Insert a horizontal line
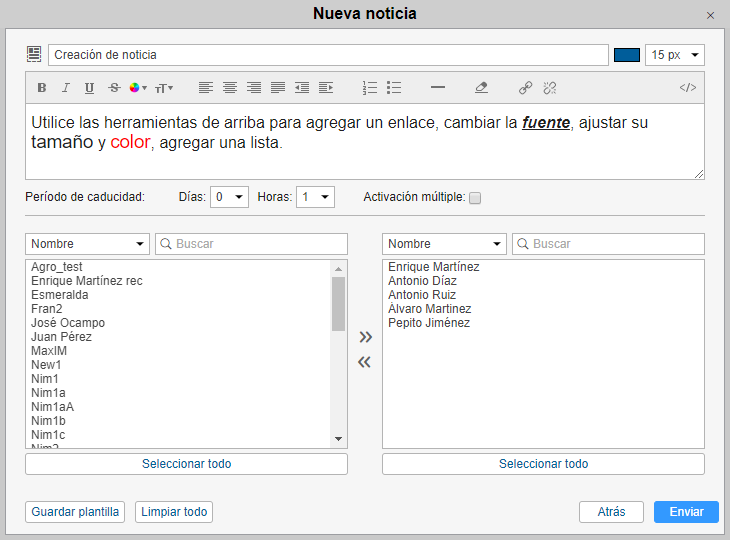The height and width of the screenshot is (540, 730). [x=437, y=88]
